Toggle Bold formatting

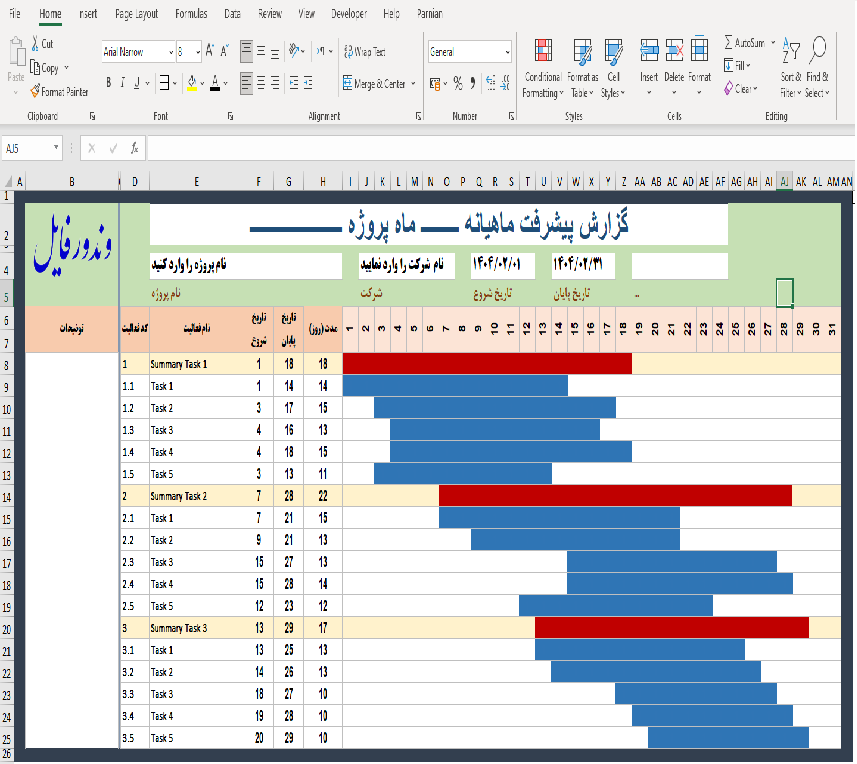pos(109,83)
